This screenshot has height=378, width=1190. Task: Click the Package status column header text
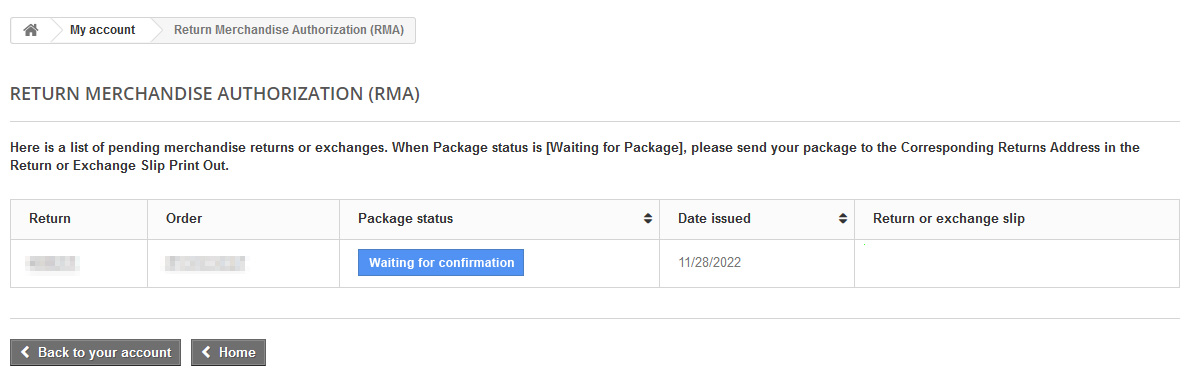click(405, 219)
